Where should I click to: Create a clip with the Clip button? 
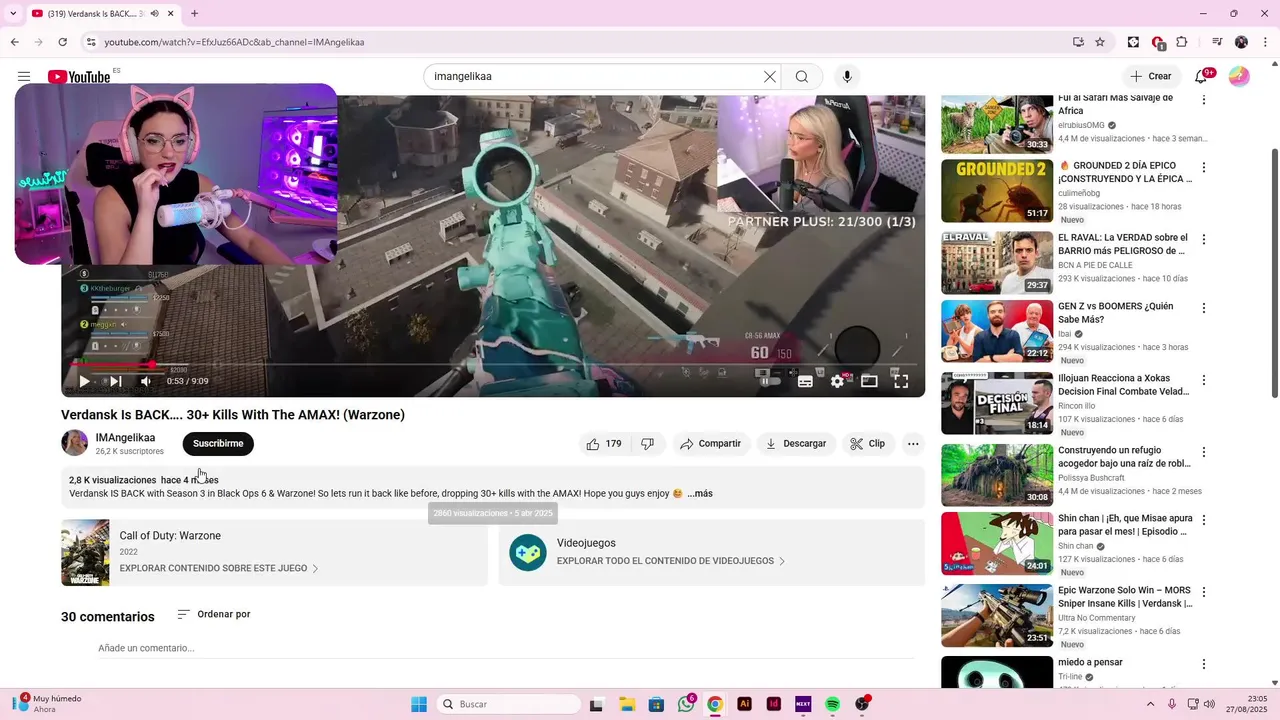coord(868,444)
